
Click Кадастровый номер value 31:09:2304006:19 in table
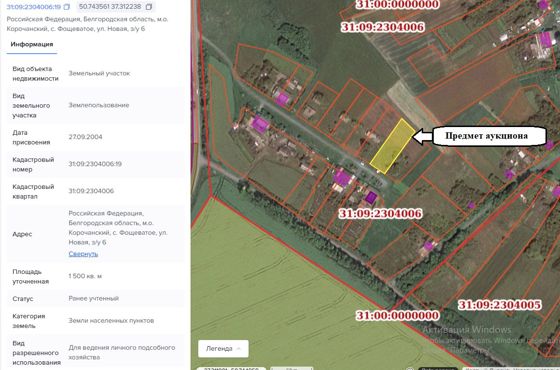[x=95, y=164]
